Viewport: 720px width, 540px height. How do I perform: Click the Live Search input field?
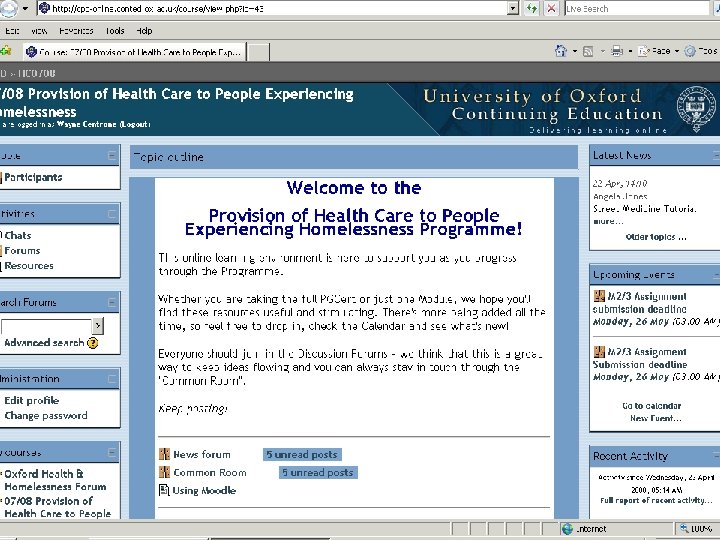point(637,8)
